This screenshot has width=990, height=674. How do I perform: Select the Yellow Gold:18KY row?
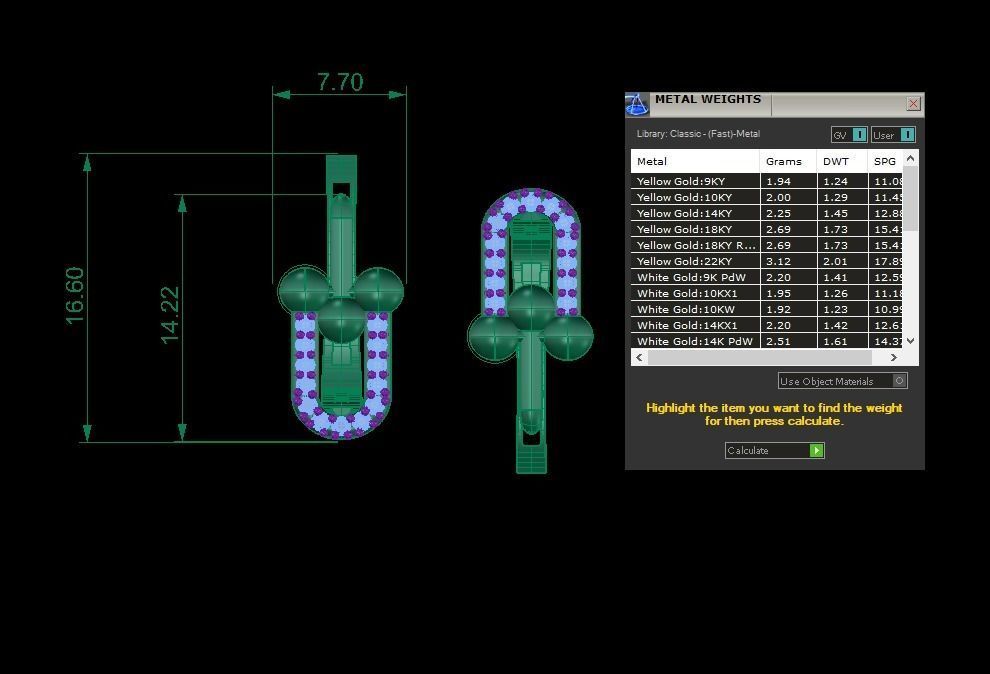(x=766, y=229)
